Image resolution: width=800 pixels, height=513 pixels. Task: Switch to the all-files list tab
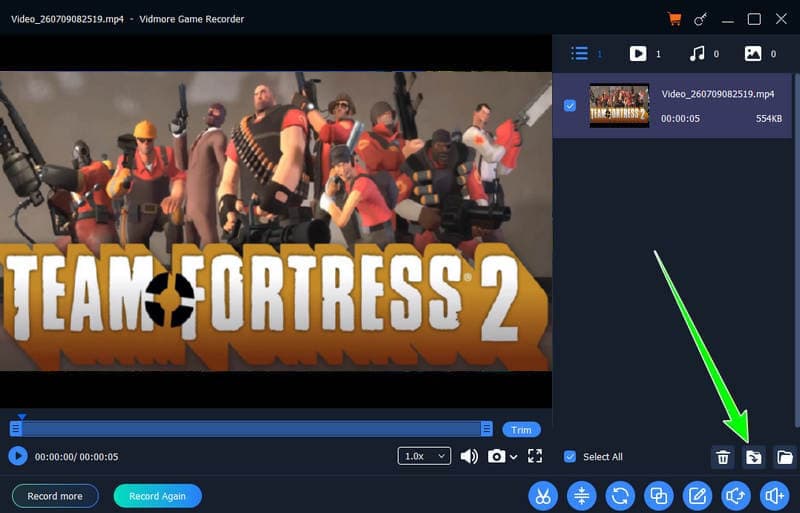[580, 54]
